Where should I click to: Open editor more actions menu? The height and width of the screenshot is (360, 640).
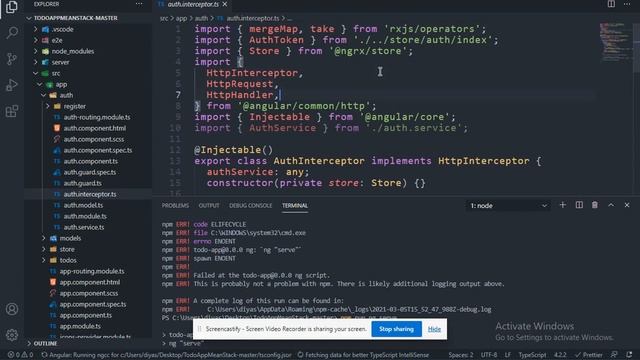627,4
